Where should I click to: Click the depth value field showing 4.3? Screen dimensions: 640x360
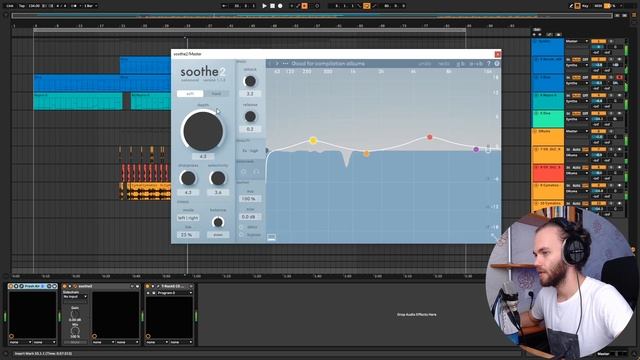pyautogui.click(x=203, y=156)
